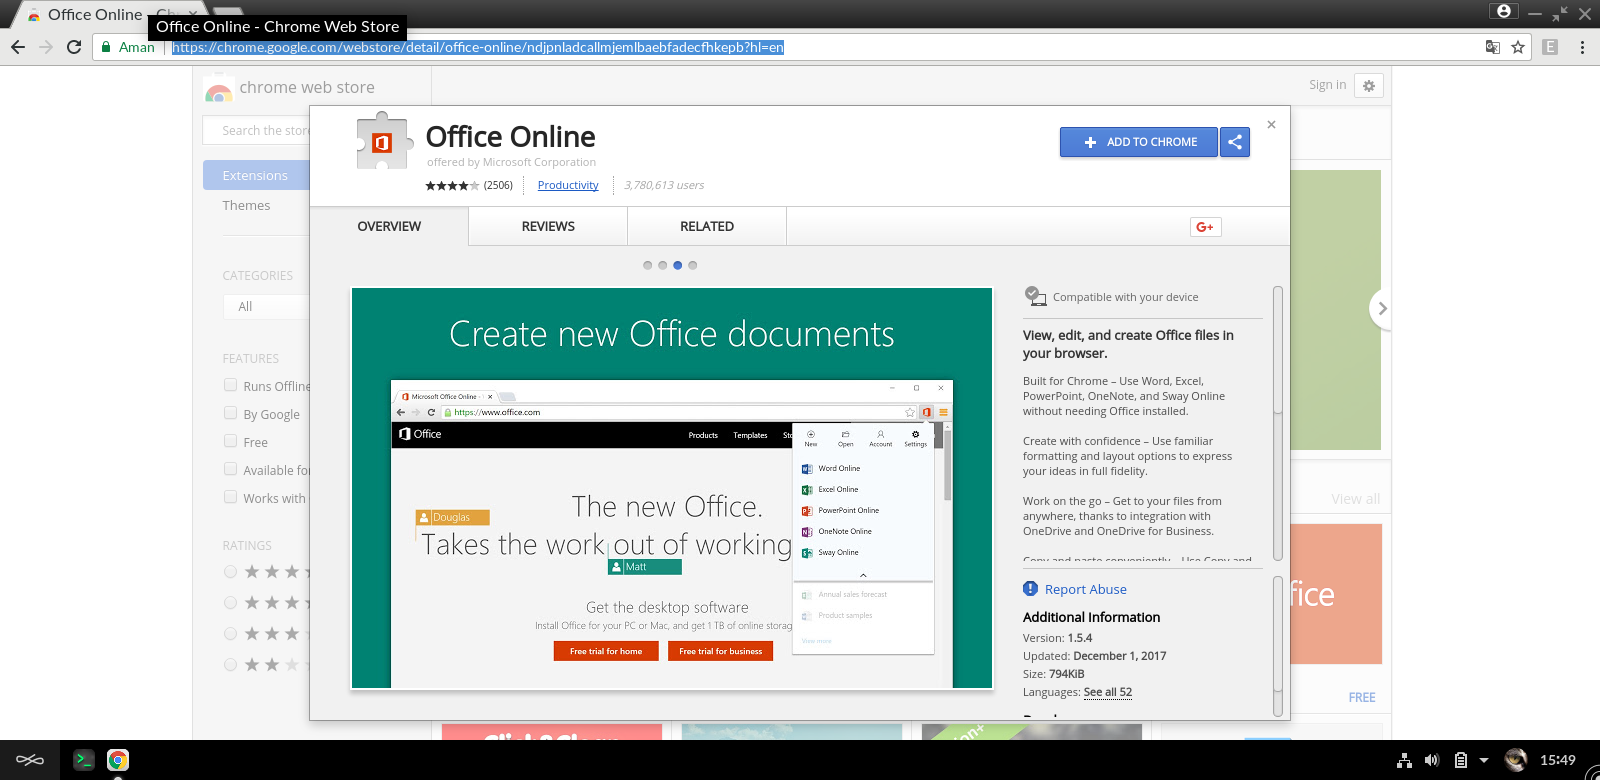1600x780 pixels.
Task: Click the Office Online extension logo
Action: click(x=383, y=141)
